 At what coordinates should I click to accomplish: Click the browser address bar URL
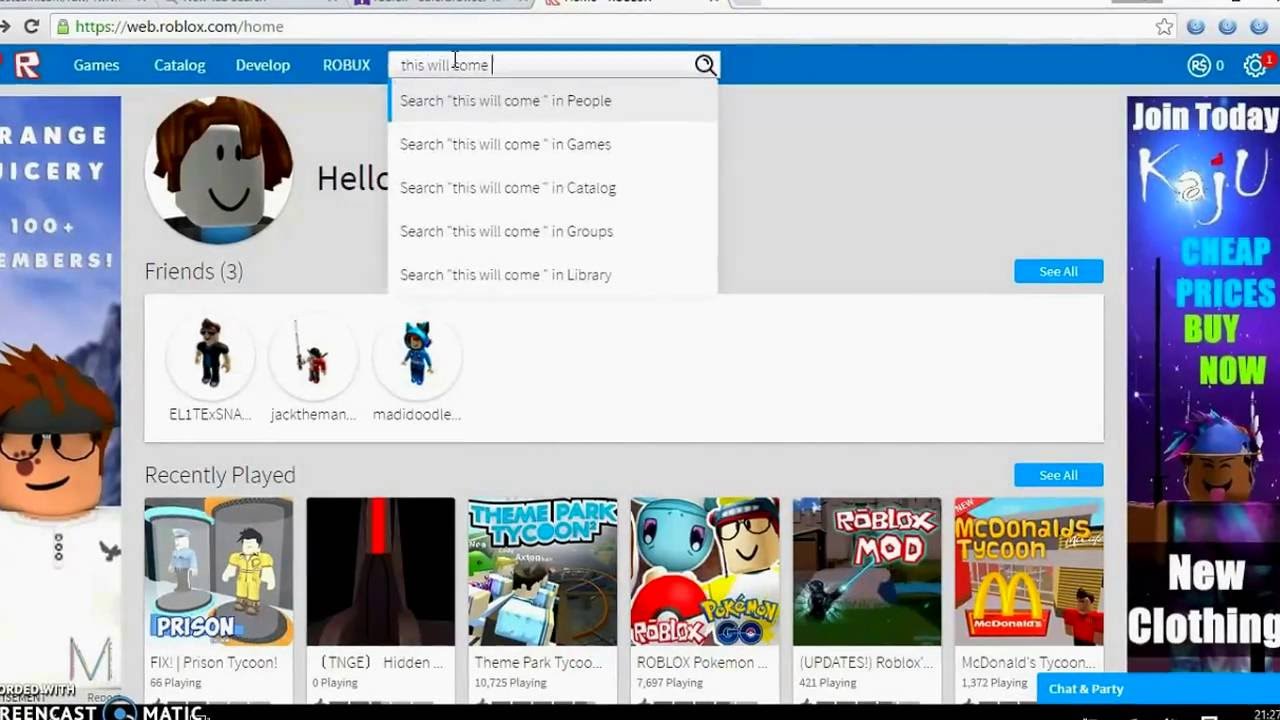[180, 27]
